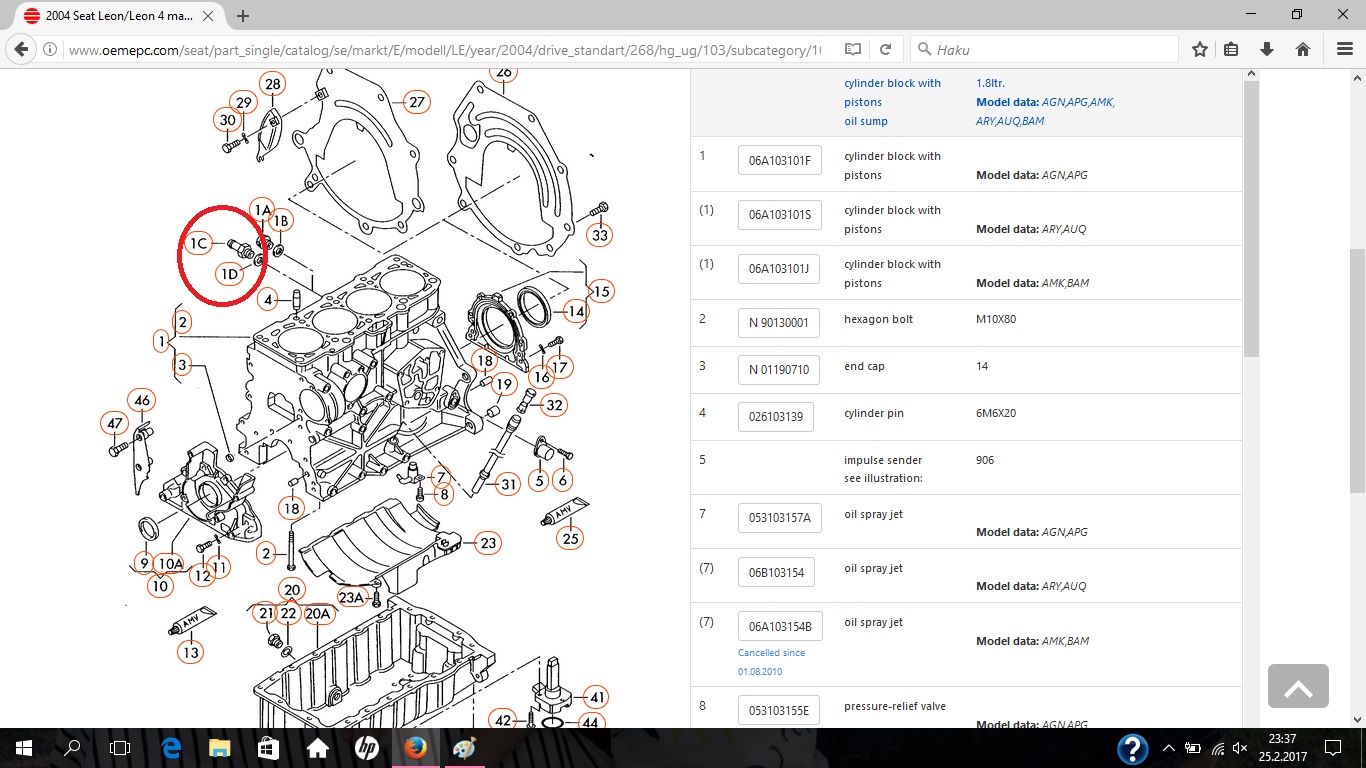
Task: Open the Firefox hamburger menu
Action: 1344,49
